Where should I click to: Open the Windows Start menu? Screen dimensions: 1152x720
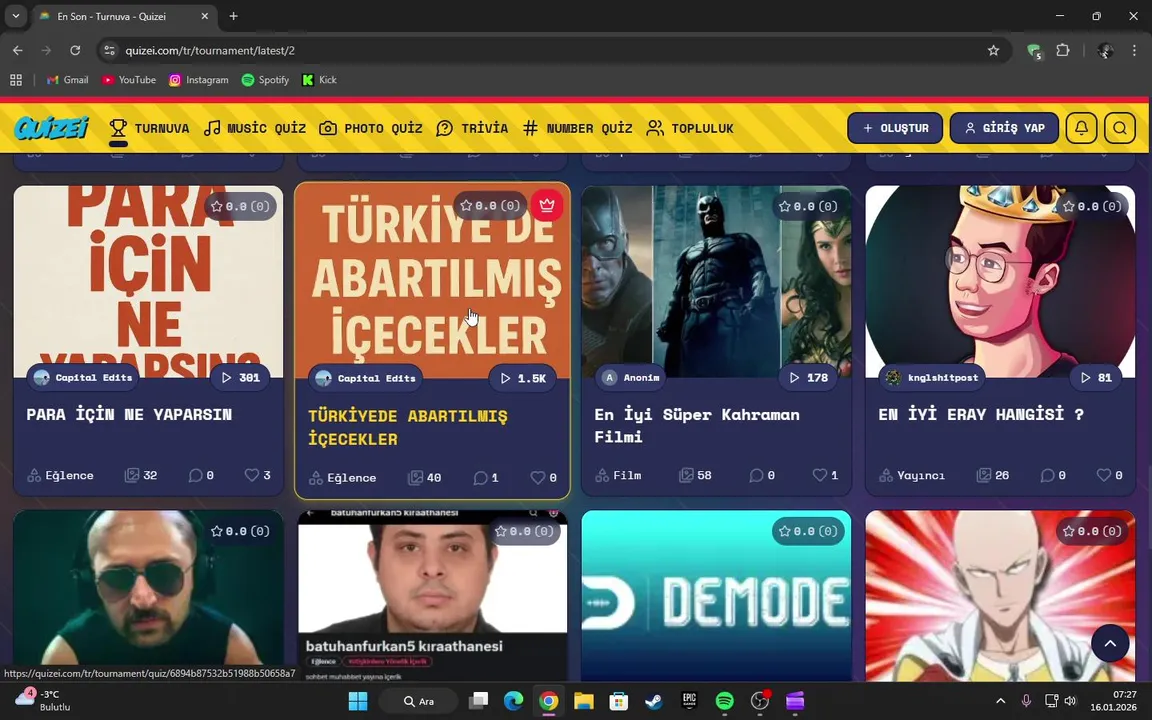(x=358, y=701)
